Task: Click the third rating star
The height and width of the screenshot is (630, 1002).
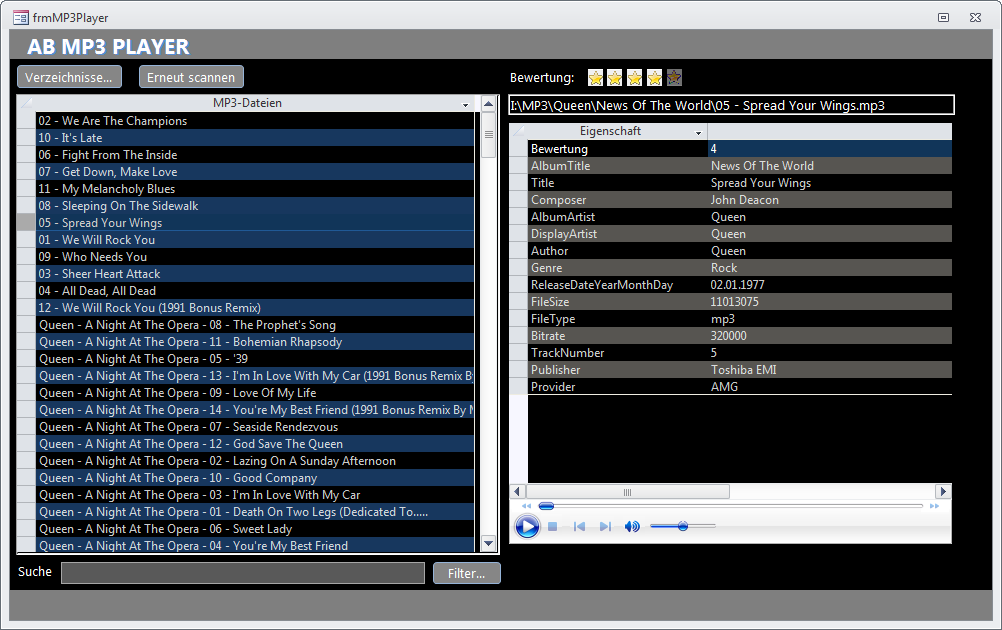Action: click(635, 77)
